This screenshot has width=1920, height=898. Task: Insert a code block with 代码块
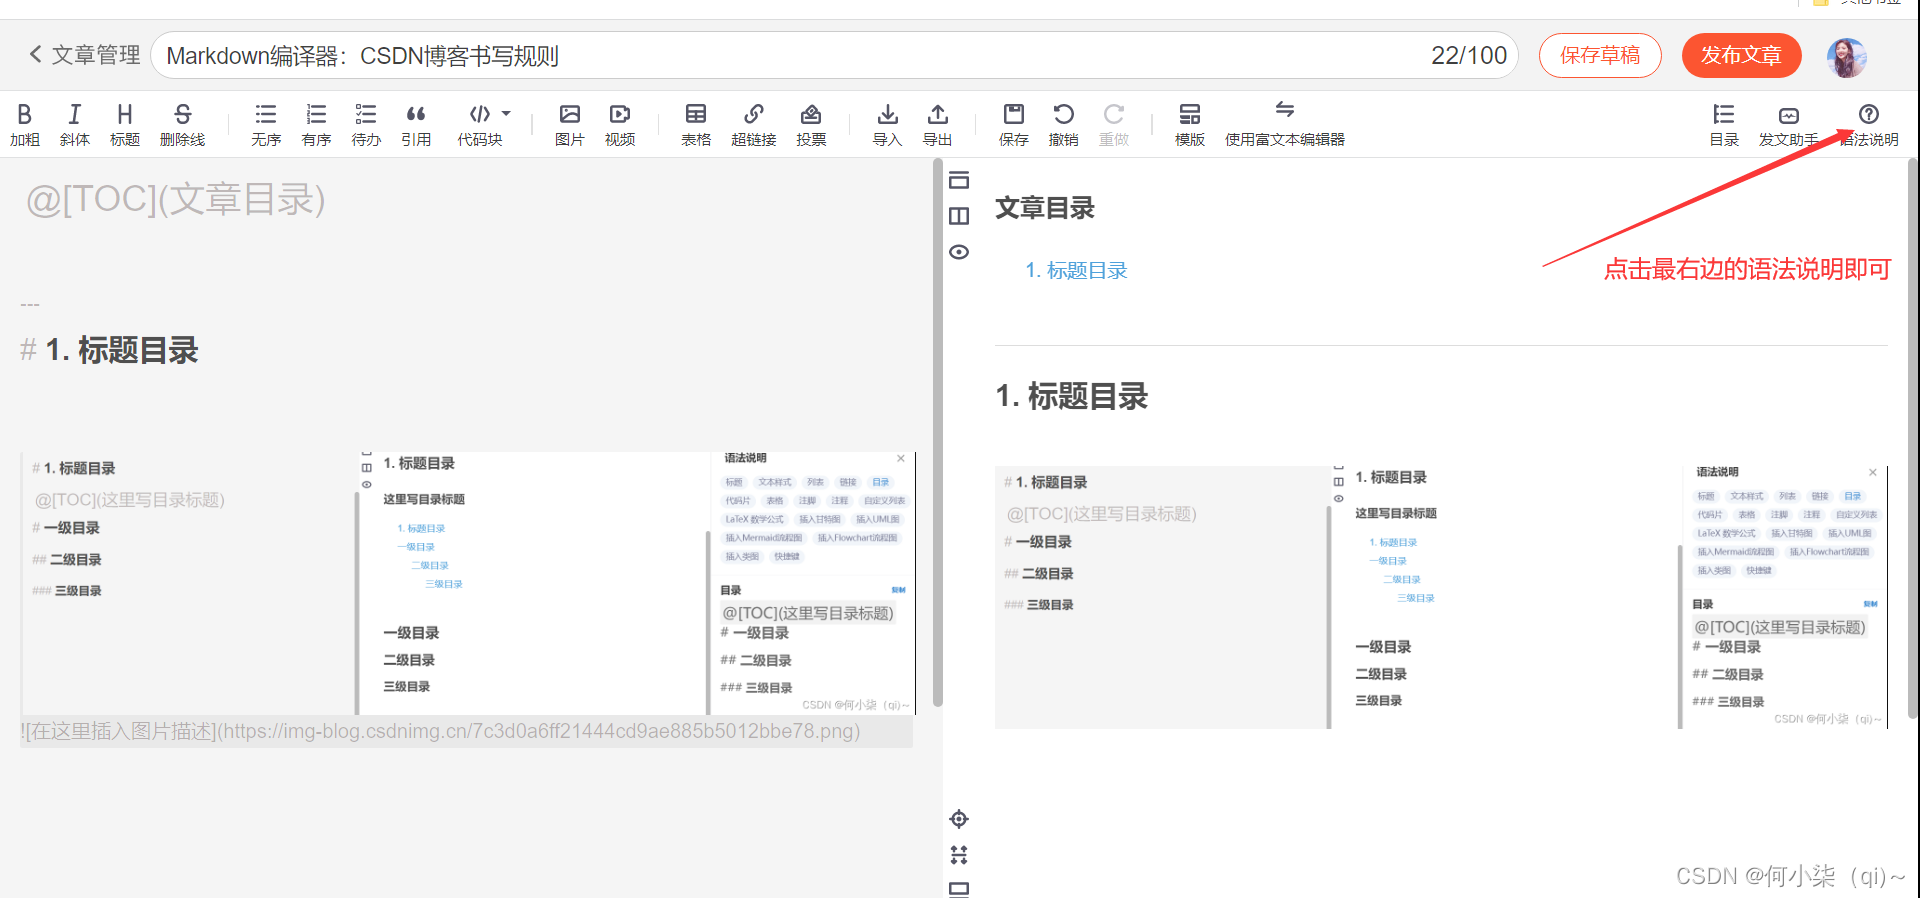tap(480, 125)
